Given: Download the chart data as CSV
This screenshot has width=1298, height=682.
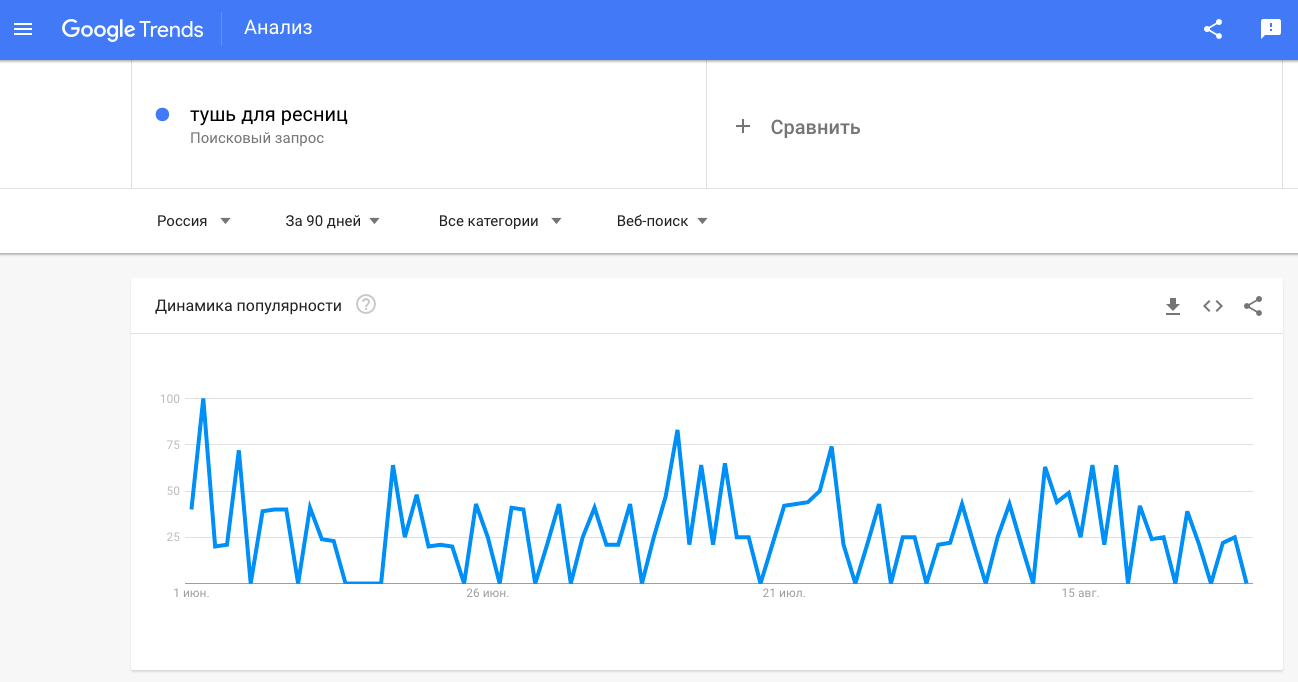Looking at the screenshot, I should [1173, 306].
